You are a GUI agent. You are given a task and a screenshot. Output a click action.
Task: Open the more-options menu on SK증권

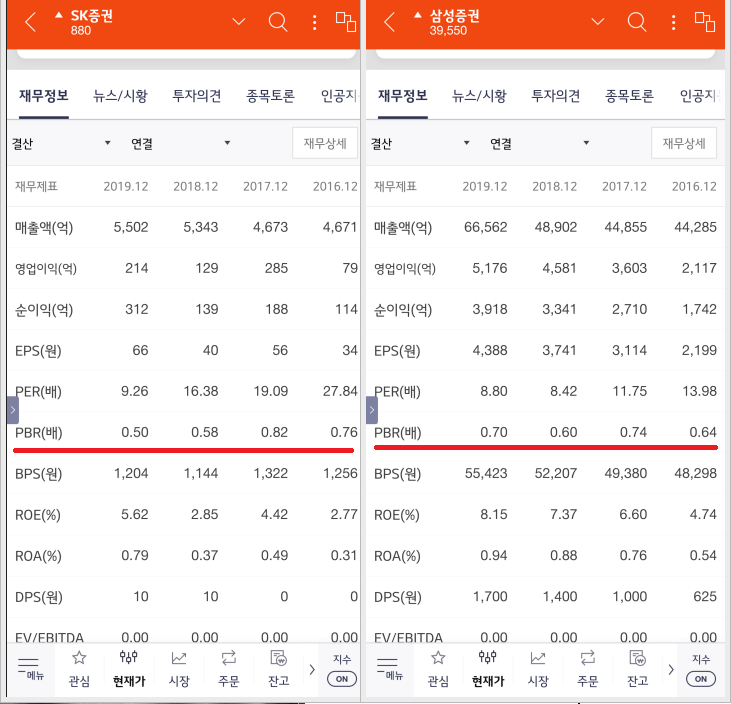pos(315,22)
